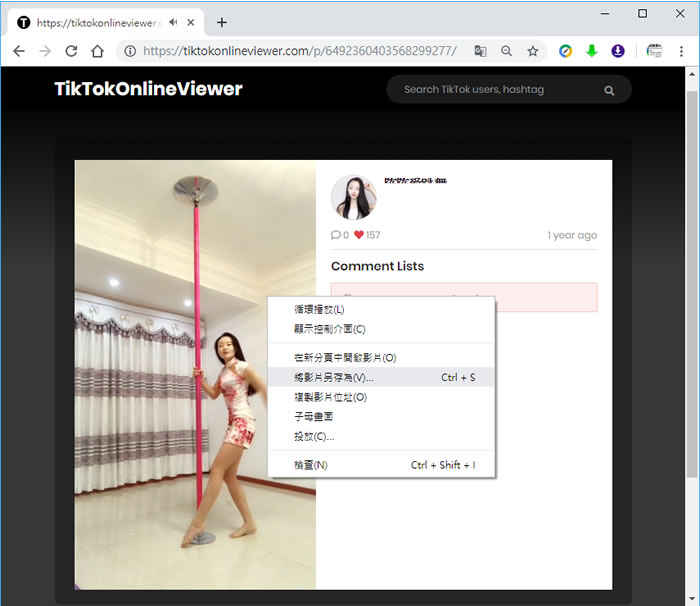This screenshot has height=606, width=700.
Task: Choose 在新分頁中開啟影片(O)
Action: [382, 358]
